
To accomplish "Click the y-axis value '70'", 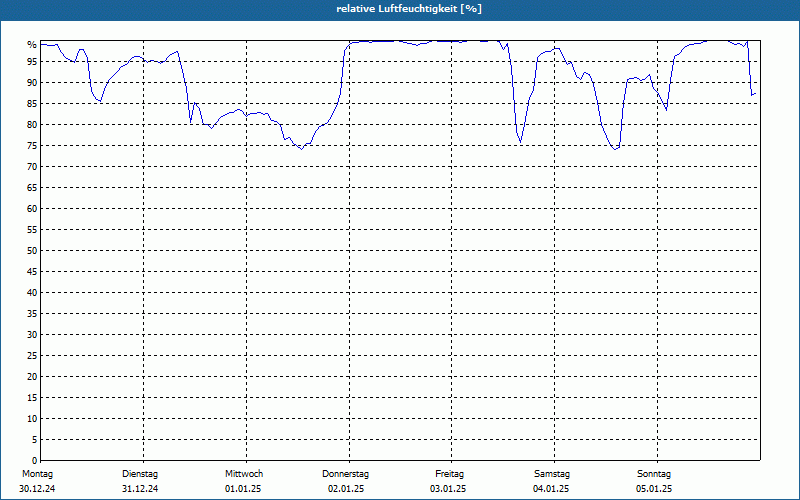I will [32, 167].
